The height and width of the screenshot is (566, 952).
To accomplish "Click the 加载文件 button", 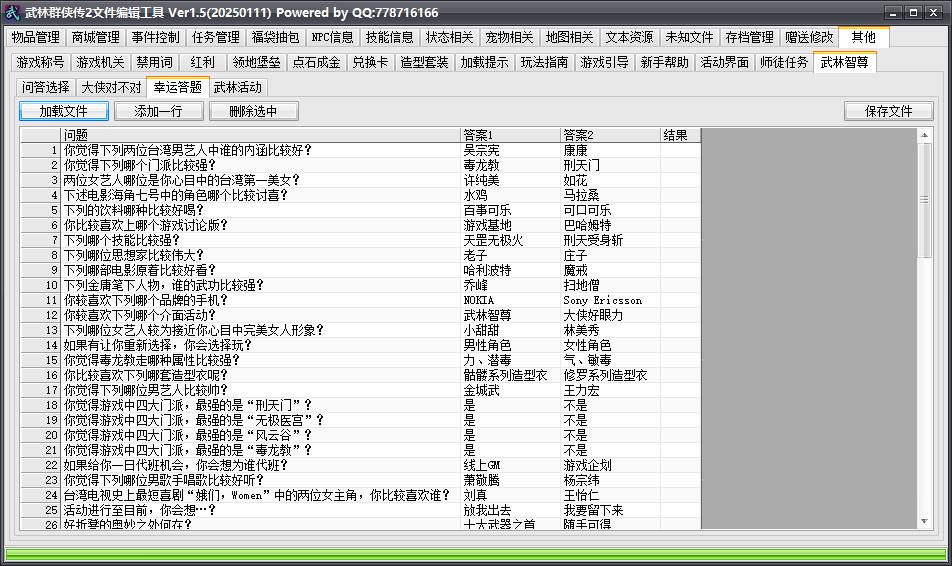I will point(64,111).
